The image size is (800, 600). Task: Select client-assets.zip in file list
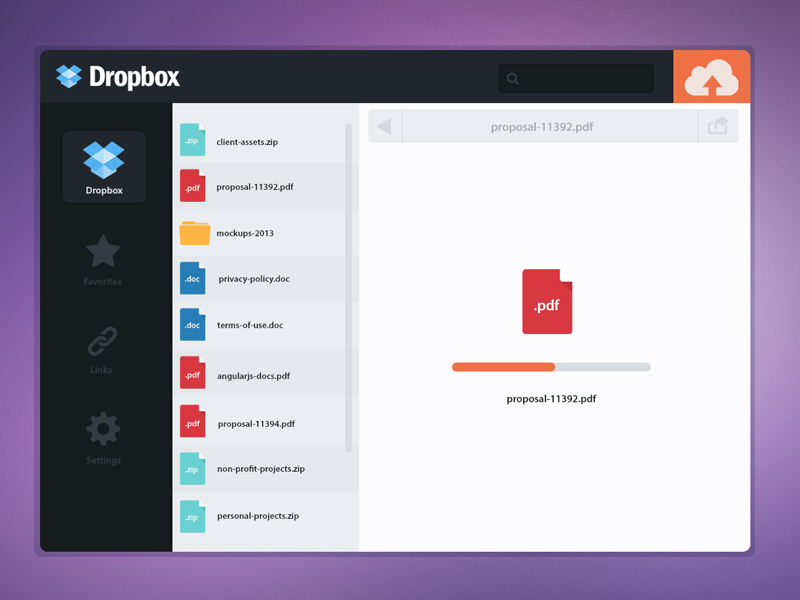point(247,142)
